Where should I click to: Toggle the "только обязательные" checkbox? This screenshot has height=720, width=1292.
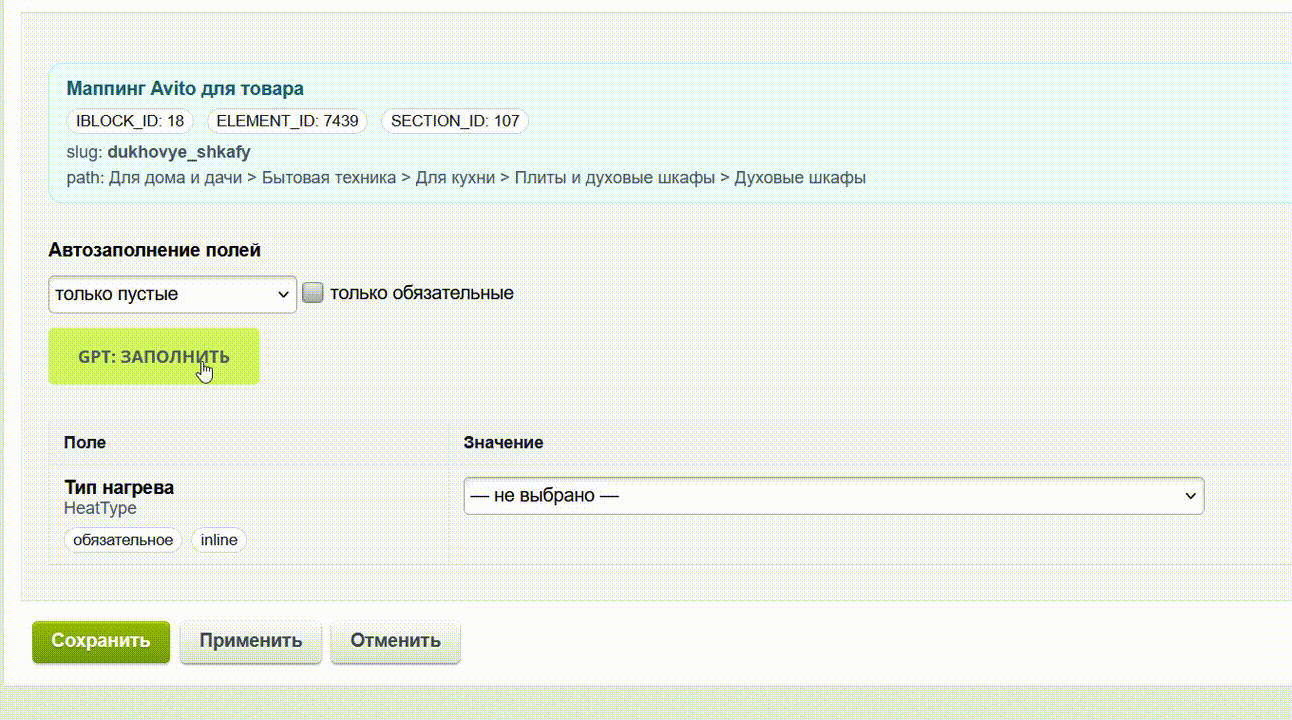(313, 293)
